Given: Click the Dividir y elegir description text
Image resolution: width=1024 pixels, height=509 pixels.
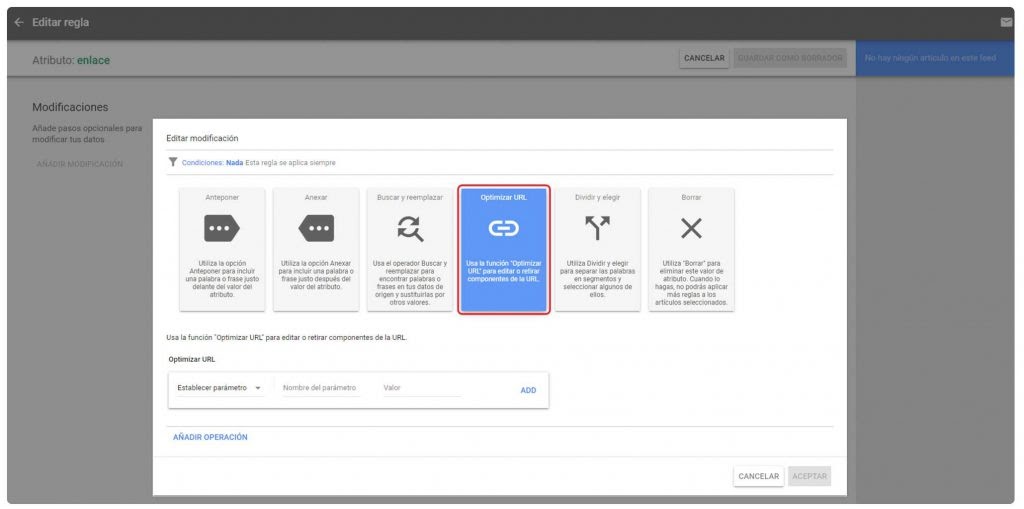Looking at the screenshot, I should (598, 279).
